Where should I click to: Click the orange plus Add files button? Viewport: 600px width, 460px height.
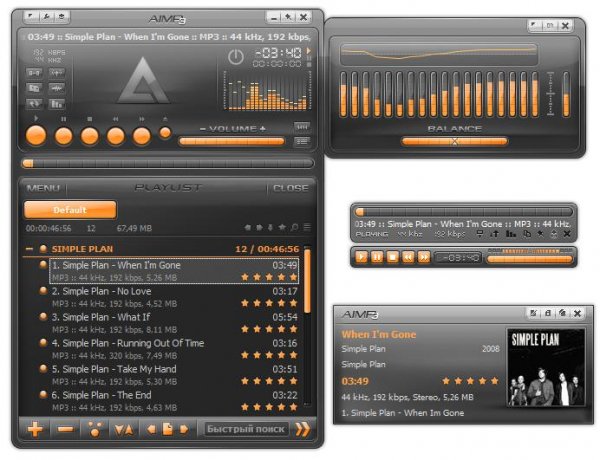(x=35, y=429)
